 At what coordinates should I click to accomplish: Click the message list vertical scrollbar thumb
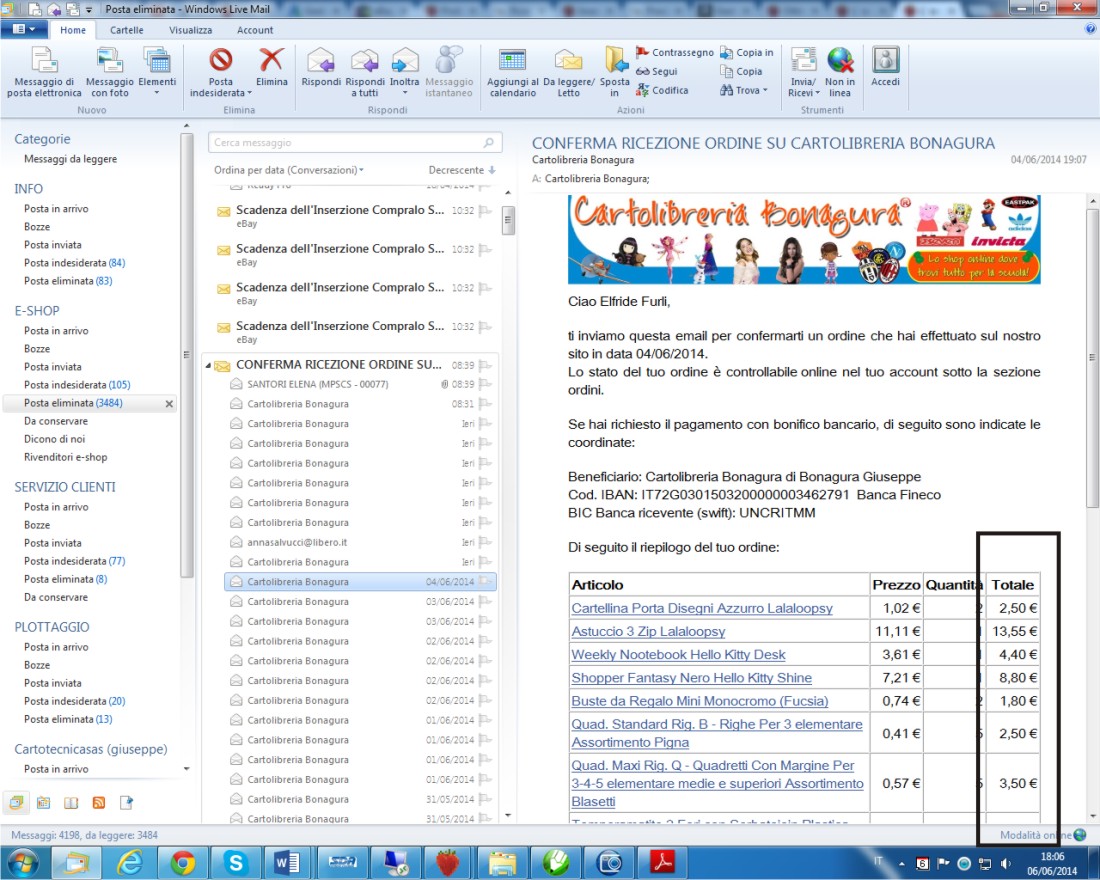[508, 220]
